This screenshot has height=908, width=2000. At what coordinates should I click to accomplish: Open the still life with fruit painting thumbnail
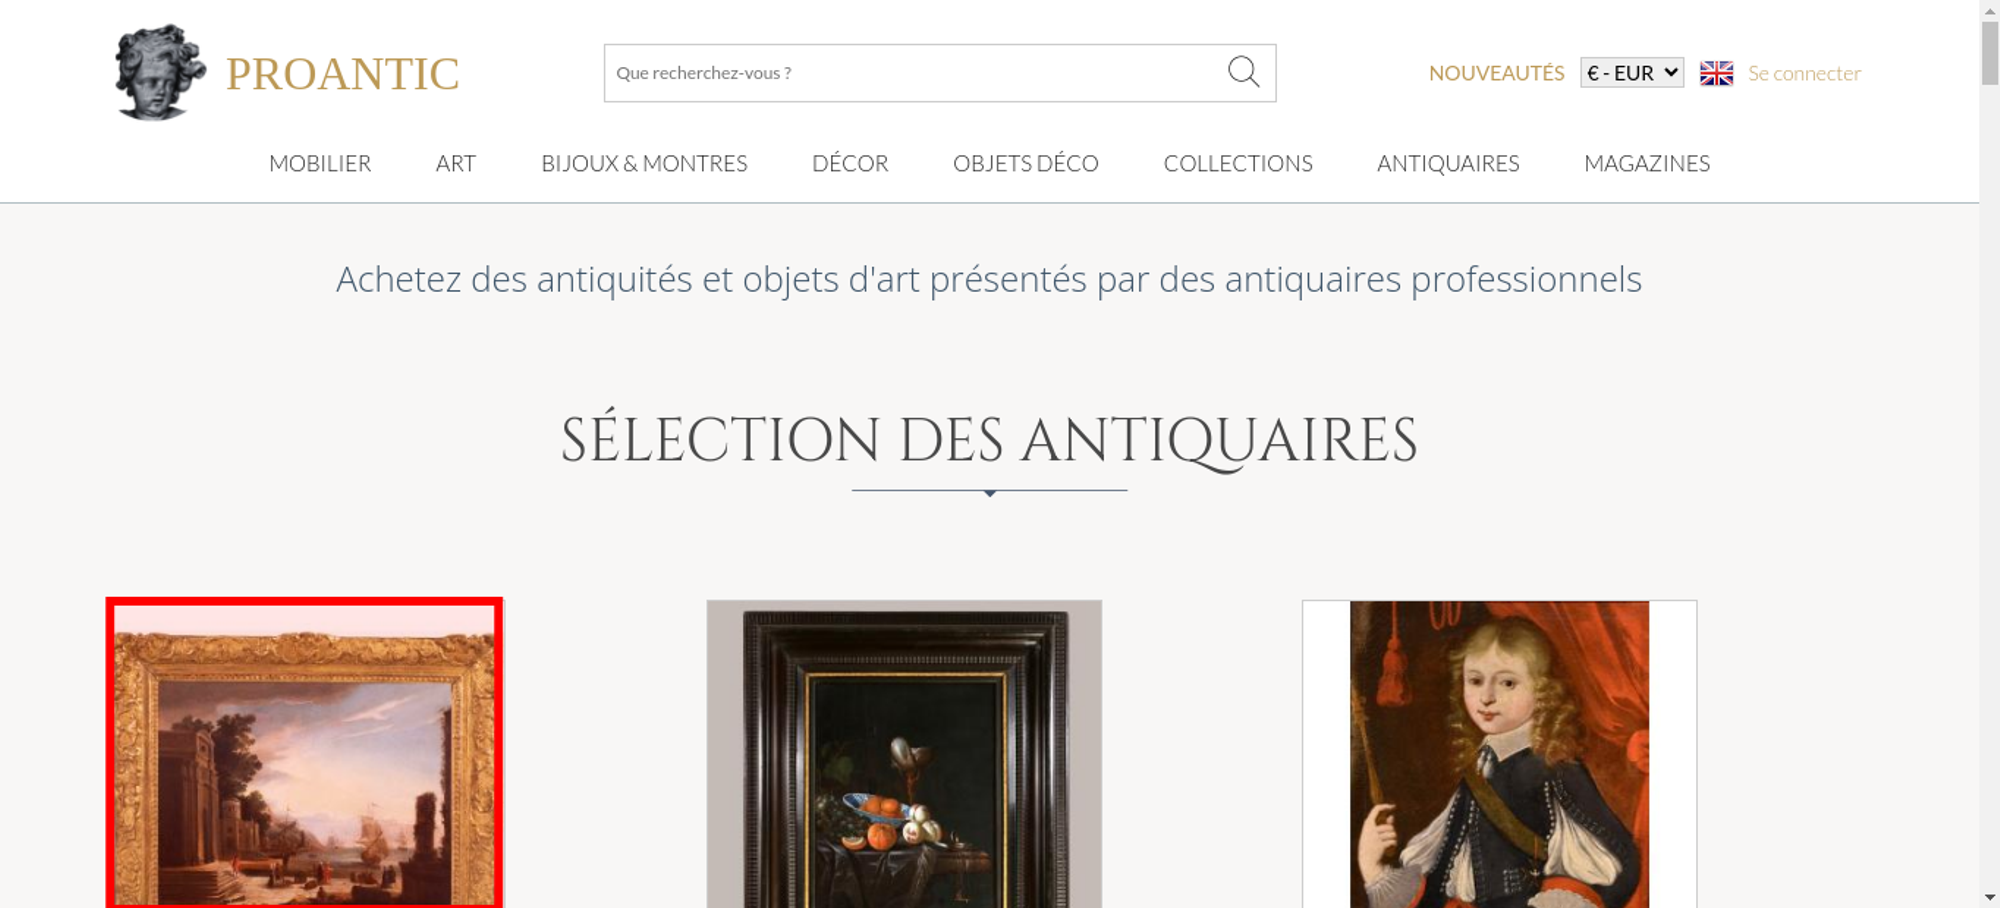click(904, 754)
